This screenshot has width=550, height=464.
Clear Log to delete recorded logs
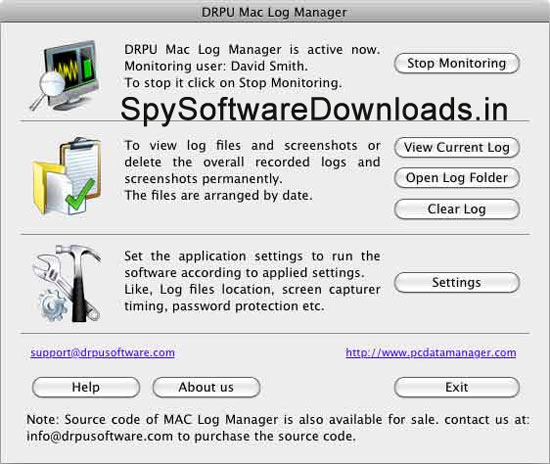(456, 209)
